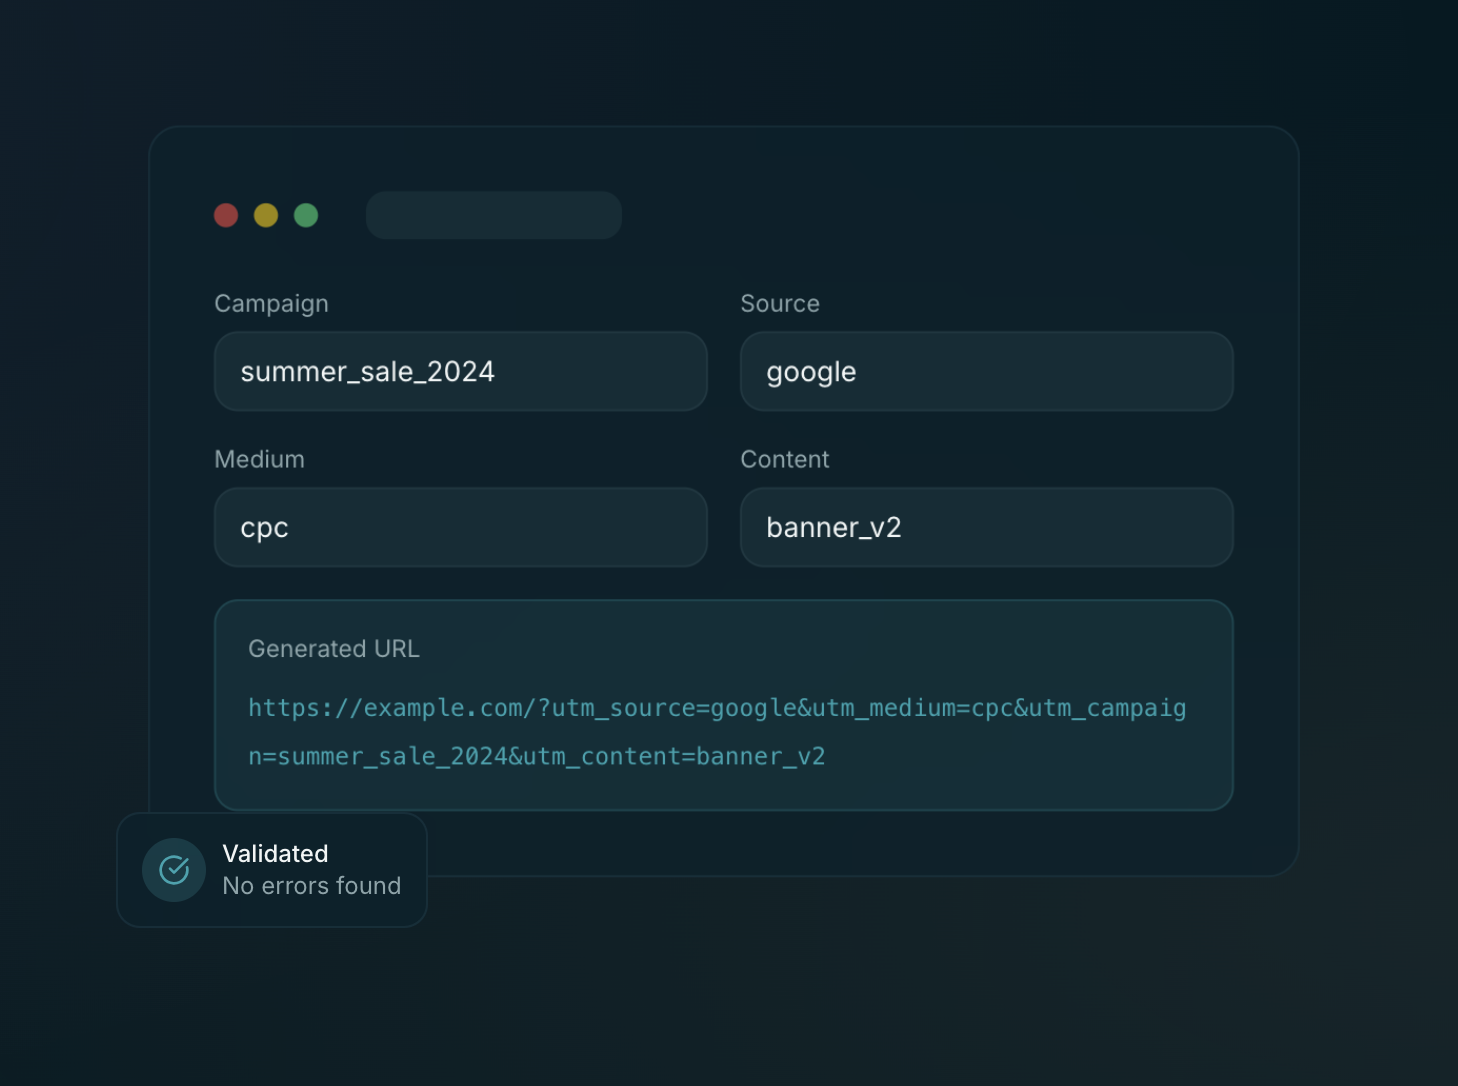1458x1086 pixels.
Task: Click the generated example.com UTM URL
Action: [x=717, y=732]
